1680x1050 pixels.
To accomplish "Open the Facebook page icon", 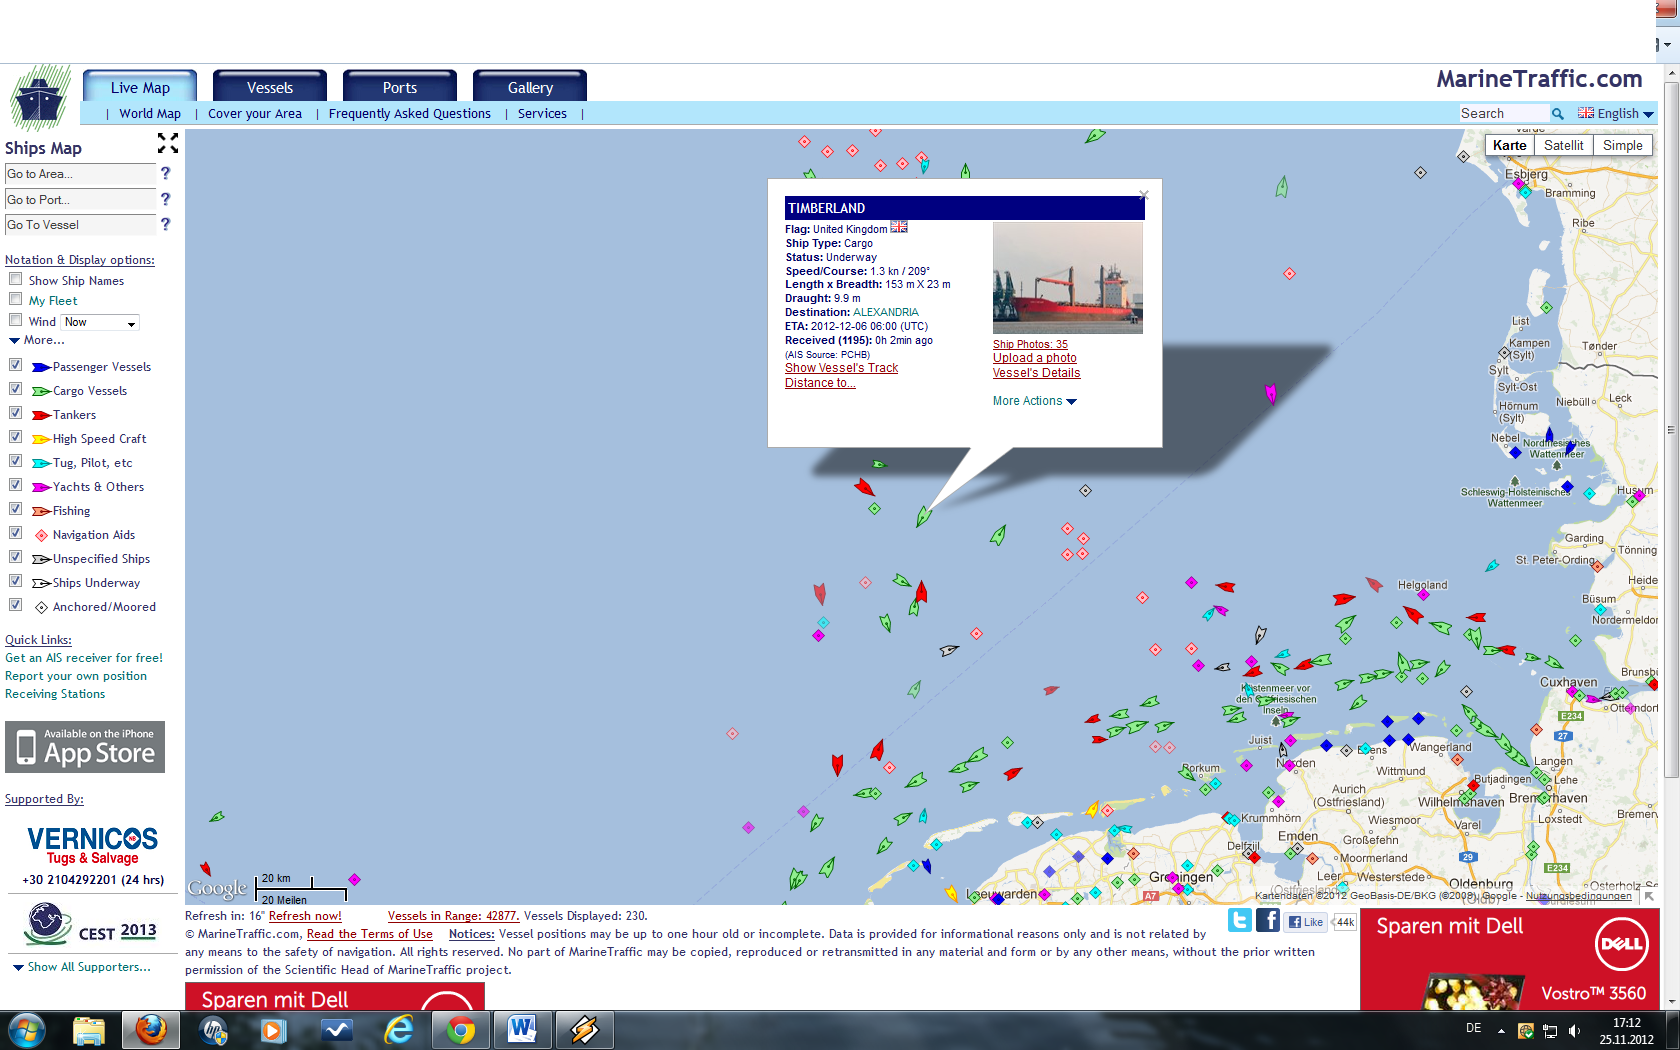I will pyautogui.click(x=1268, y=920).
